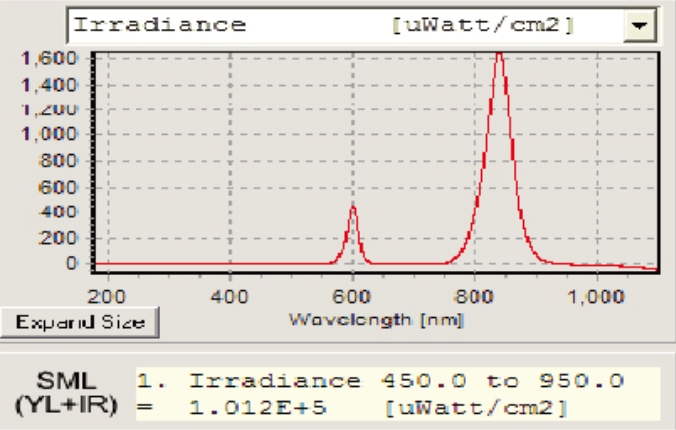
Task: Select the 400 wavelength axis tick
Action: 231,296
